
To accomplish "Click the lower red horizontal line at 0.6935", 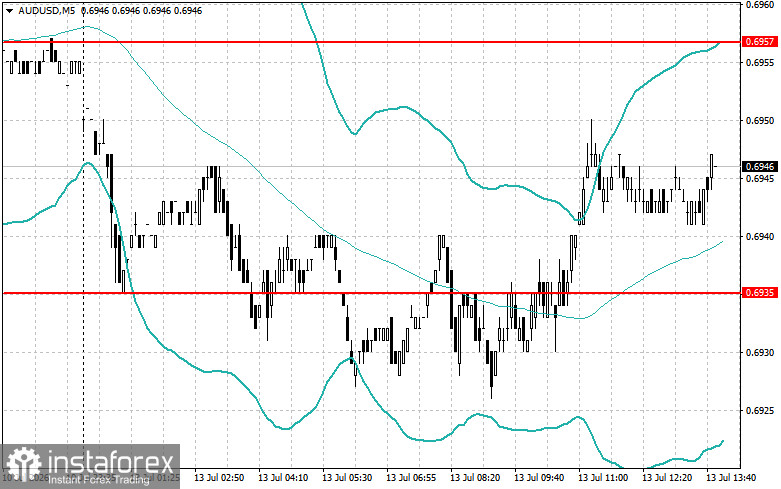I will point(371,293).
